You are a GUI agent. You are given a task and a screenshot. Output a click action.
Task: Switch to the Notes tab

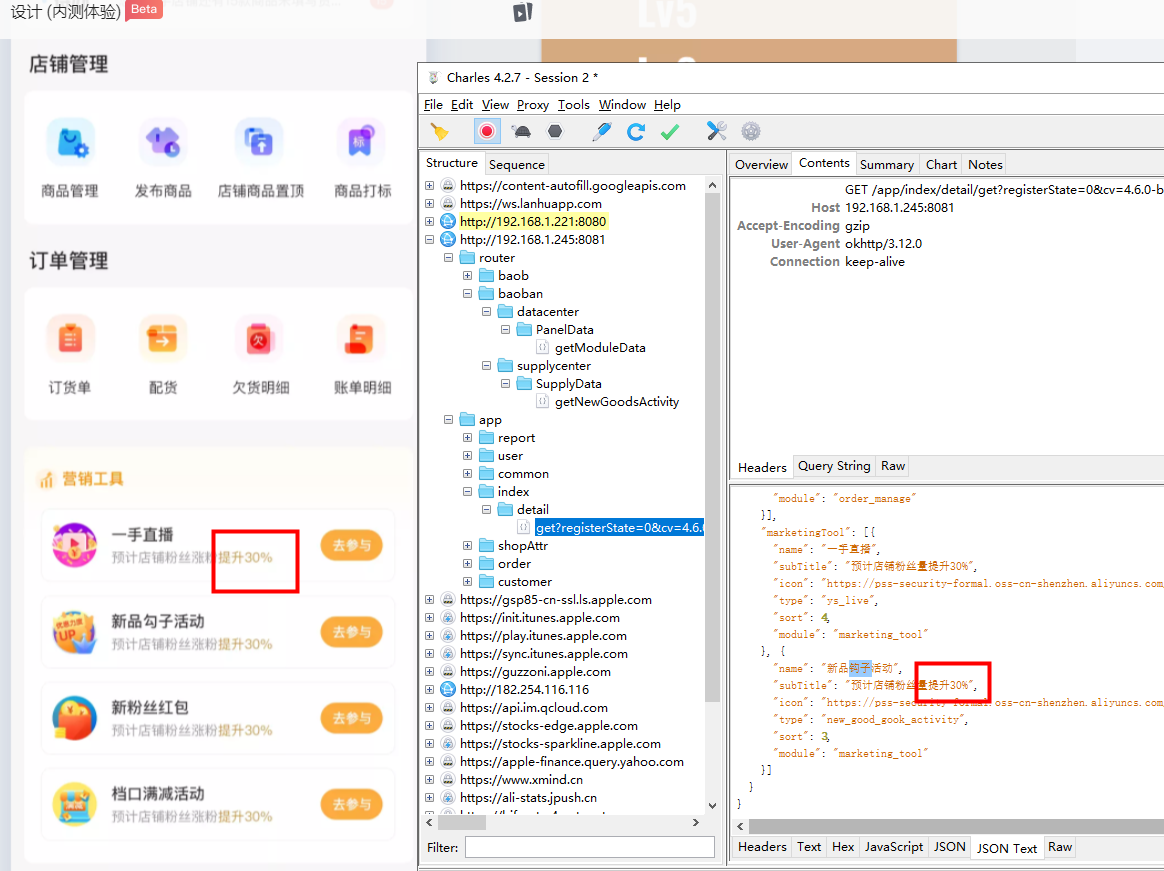pyautogui.click(x=985, y=164)
